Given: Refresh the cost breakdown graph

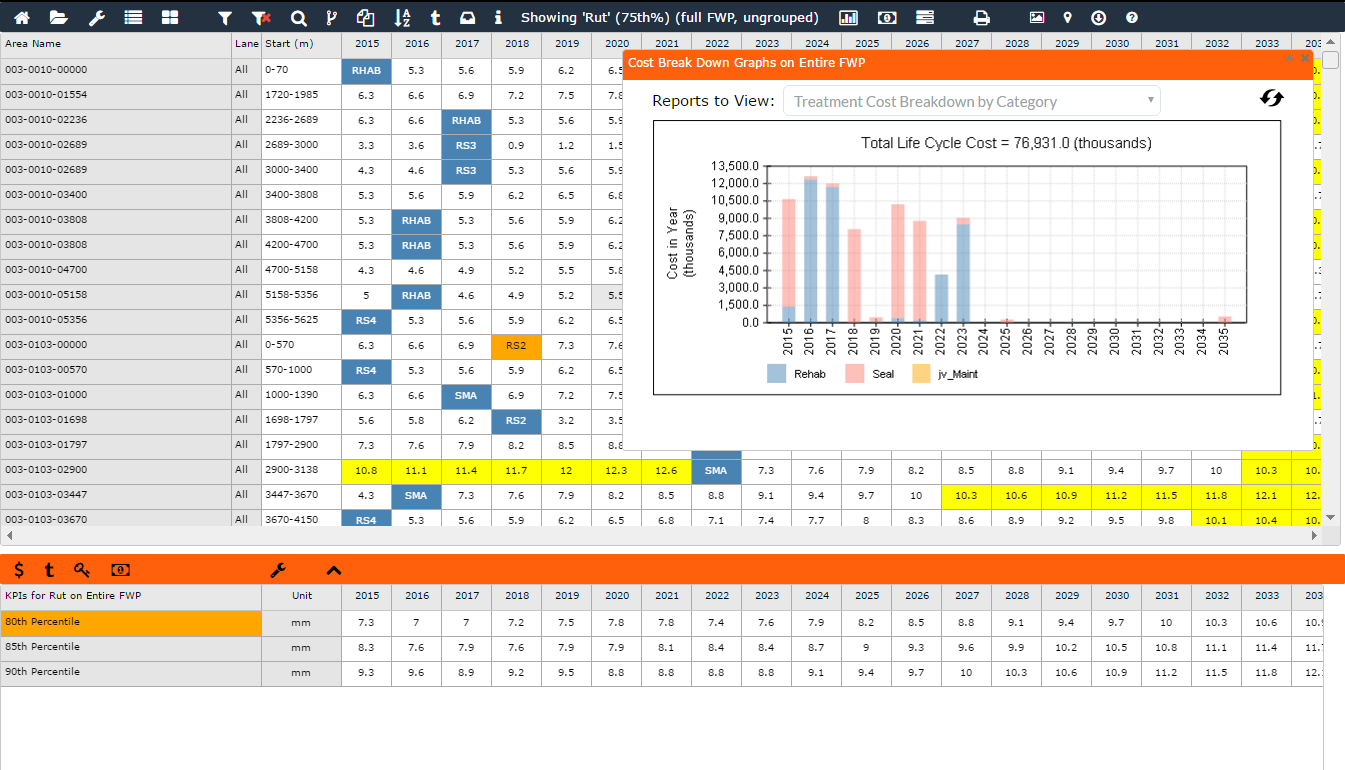Looking at the screenshot, I should pos(1271,98).
